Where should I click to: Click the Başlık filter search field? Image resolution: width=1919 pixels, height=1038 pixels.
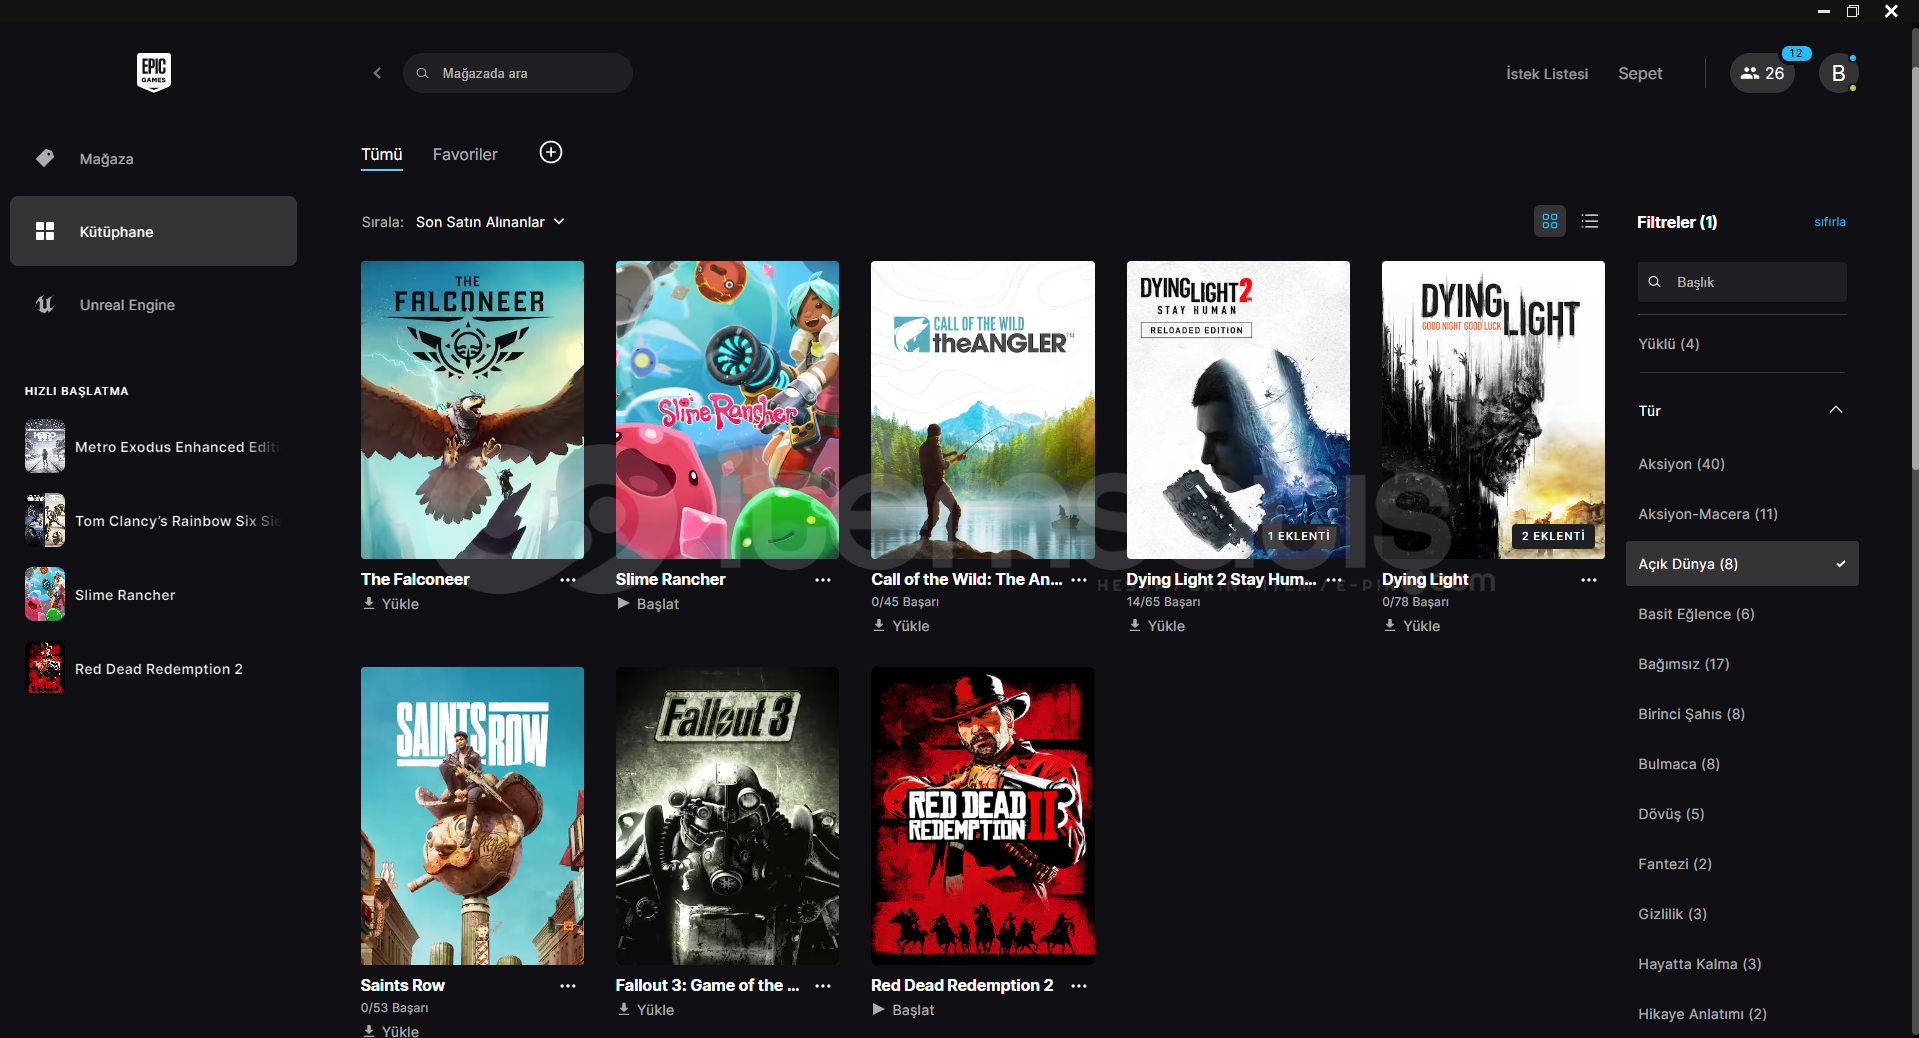1742,282
